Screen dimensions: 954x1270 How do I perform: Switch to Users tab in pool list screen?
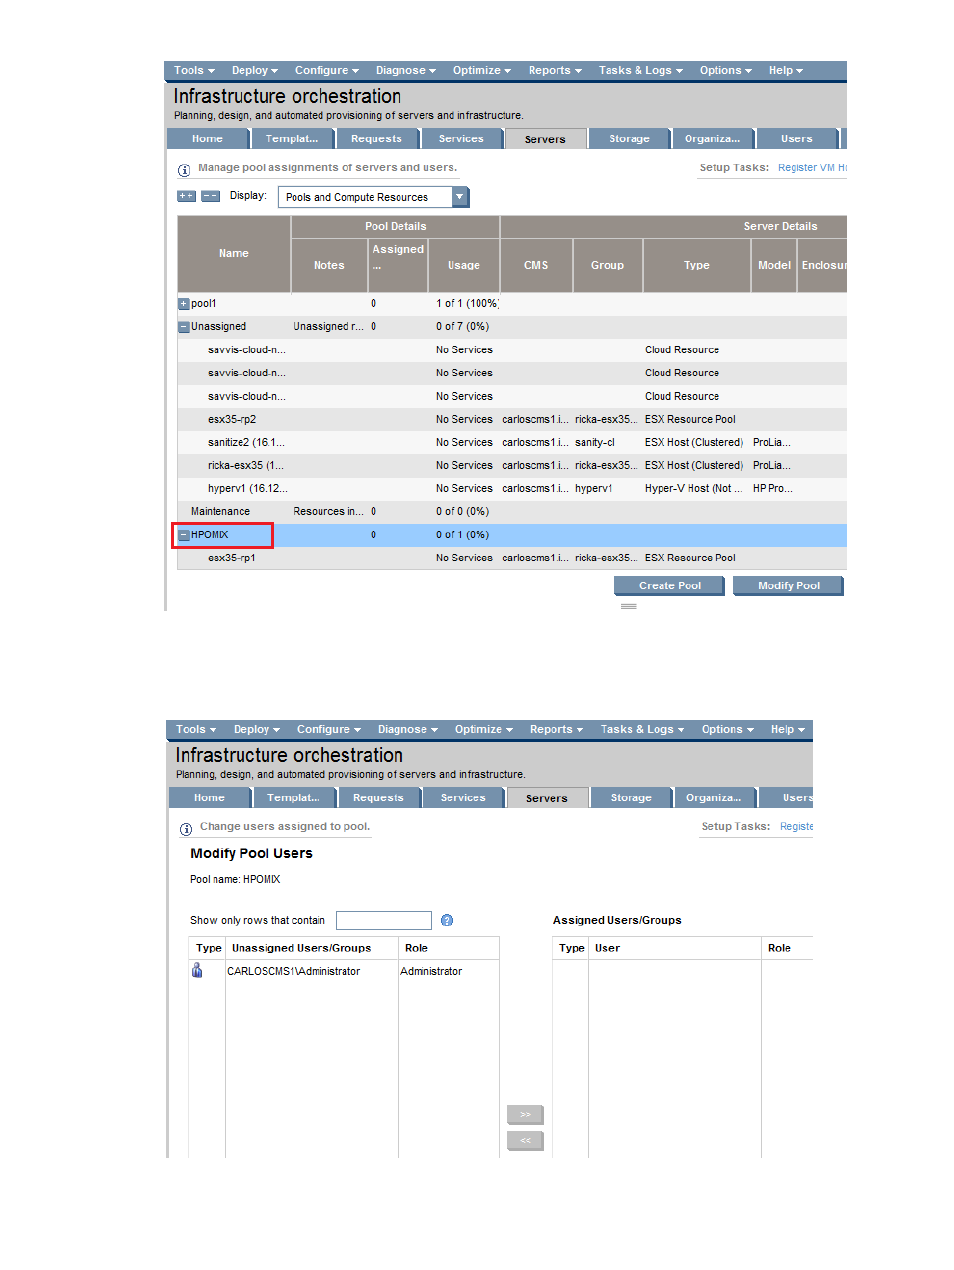coord(797,139)
